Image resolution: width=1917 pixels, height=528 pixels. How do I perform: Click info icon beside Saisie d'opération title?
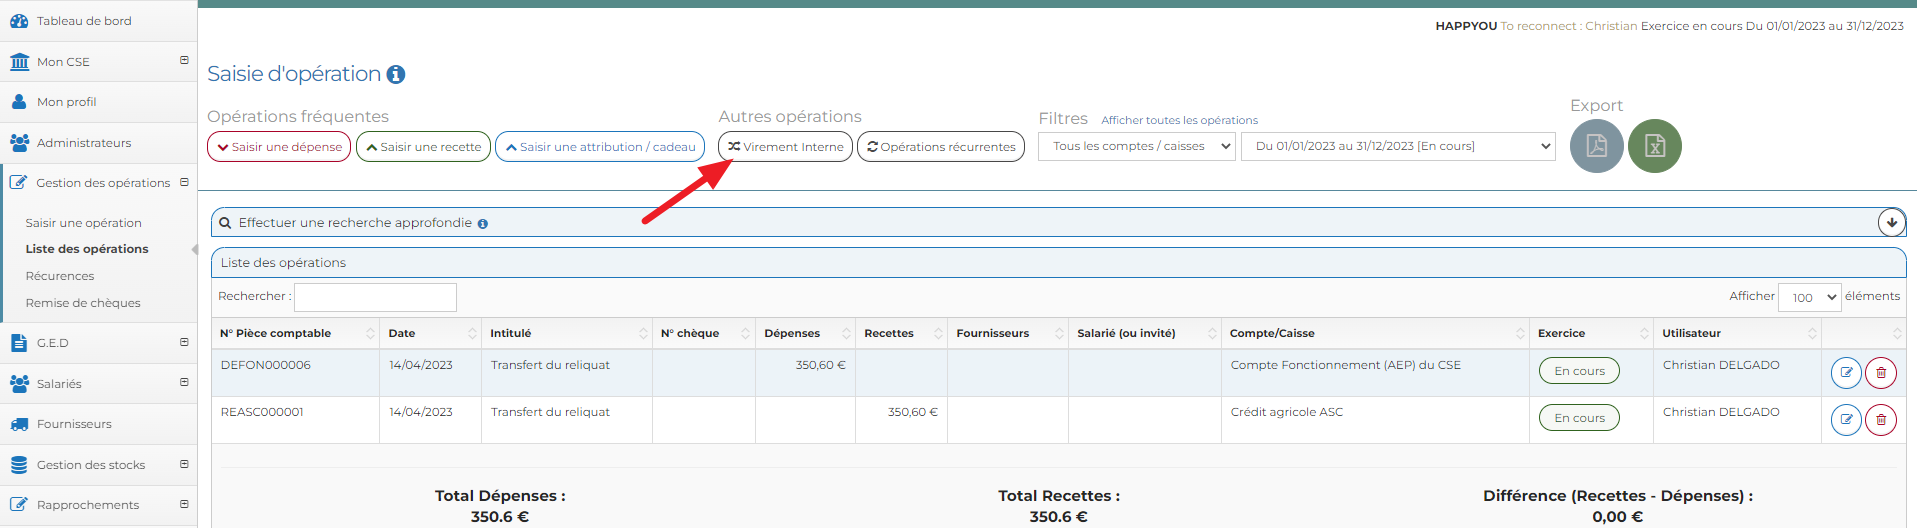click(x=396, y=75)
